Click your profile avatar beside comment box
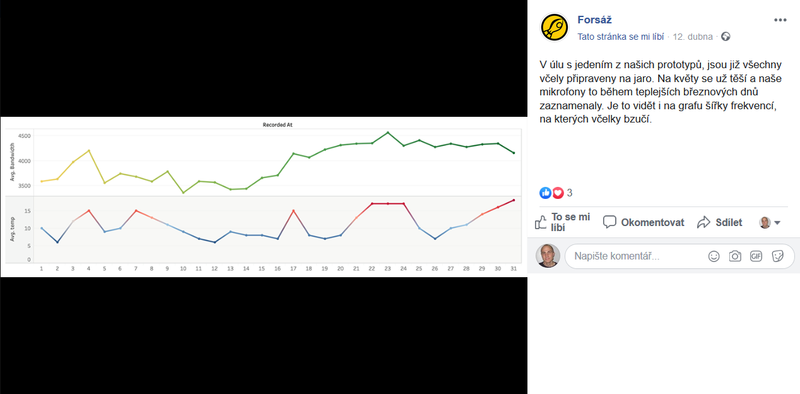This screenshot has width=800, height=394. [548, 256]
